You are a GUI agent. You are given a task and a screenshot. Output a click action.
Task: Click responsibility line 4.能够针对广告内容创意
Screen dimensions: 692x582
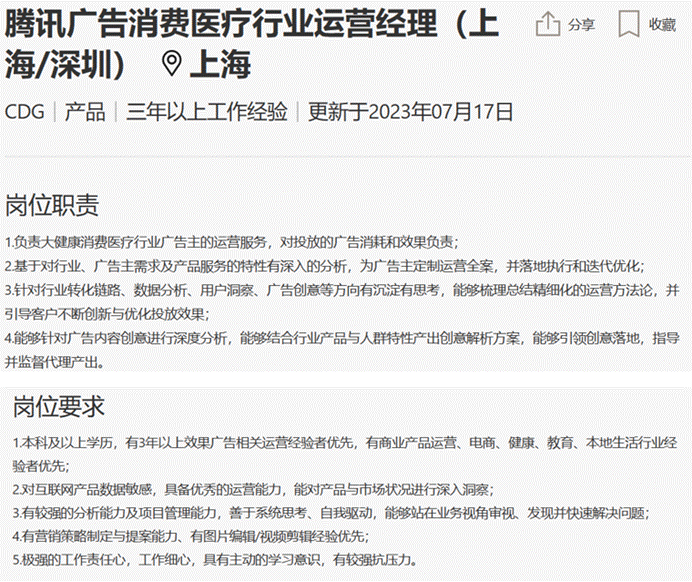point(342,338)
